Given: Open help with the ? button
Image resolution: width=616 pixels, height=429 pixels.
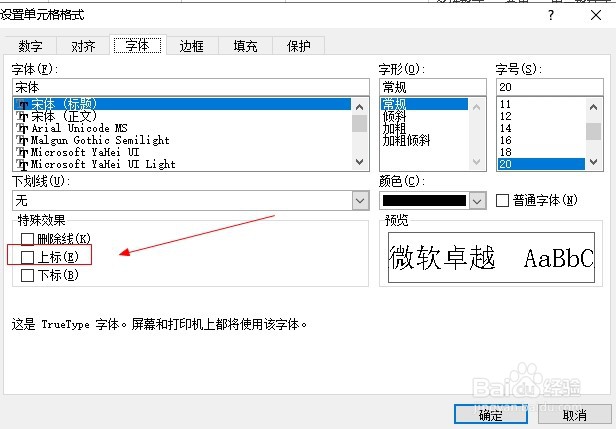Looking at the screenshot, I should (x=551, y=15).
